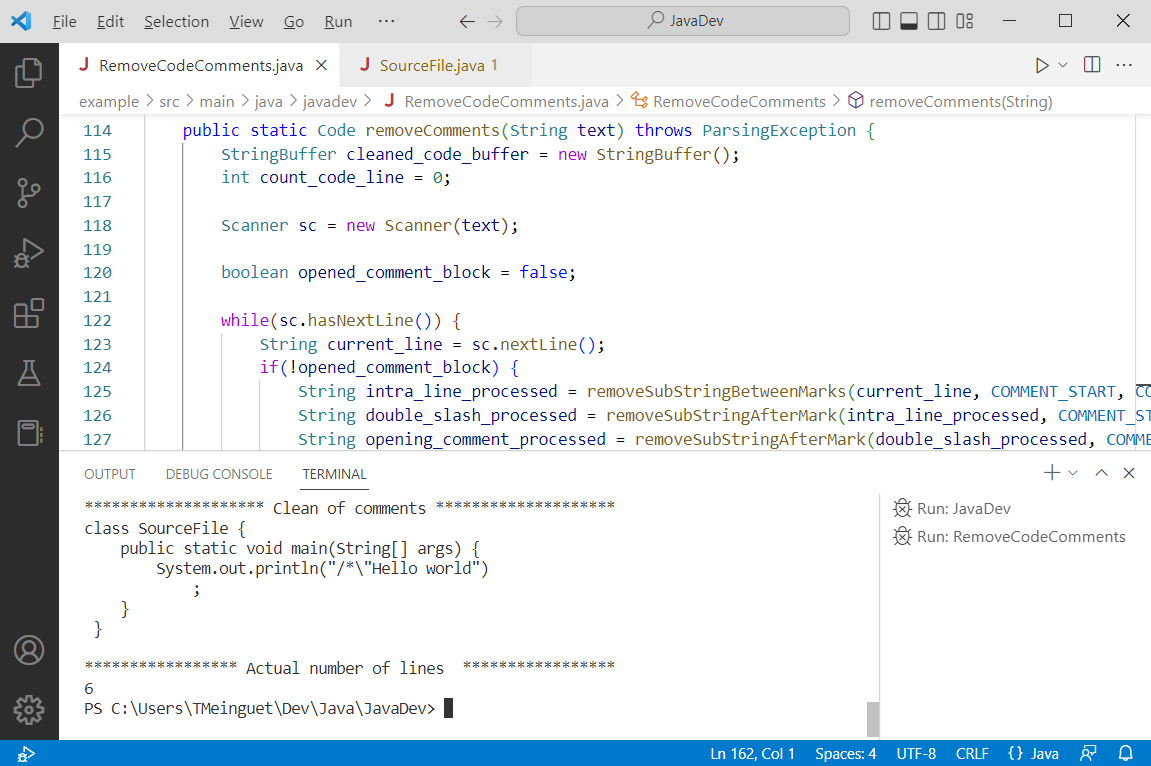Open the Testing flask icon
This screenshot has height=766, width=1151.
(29, 373)
